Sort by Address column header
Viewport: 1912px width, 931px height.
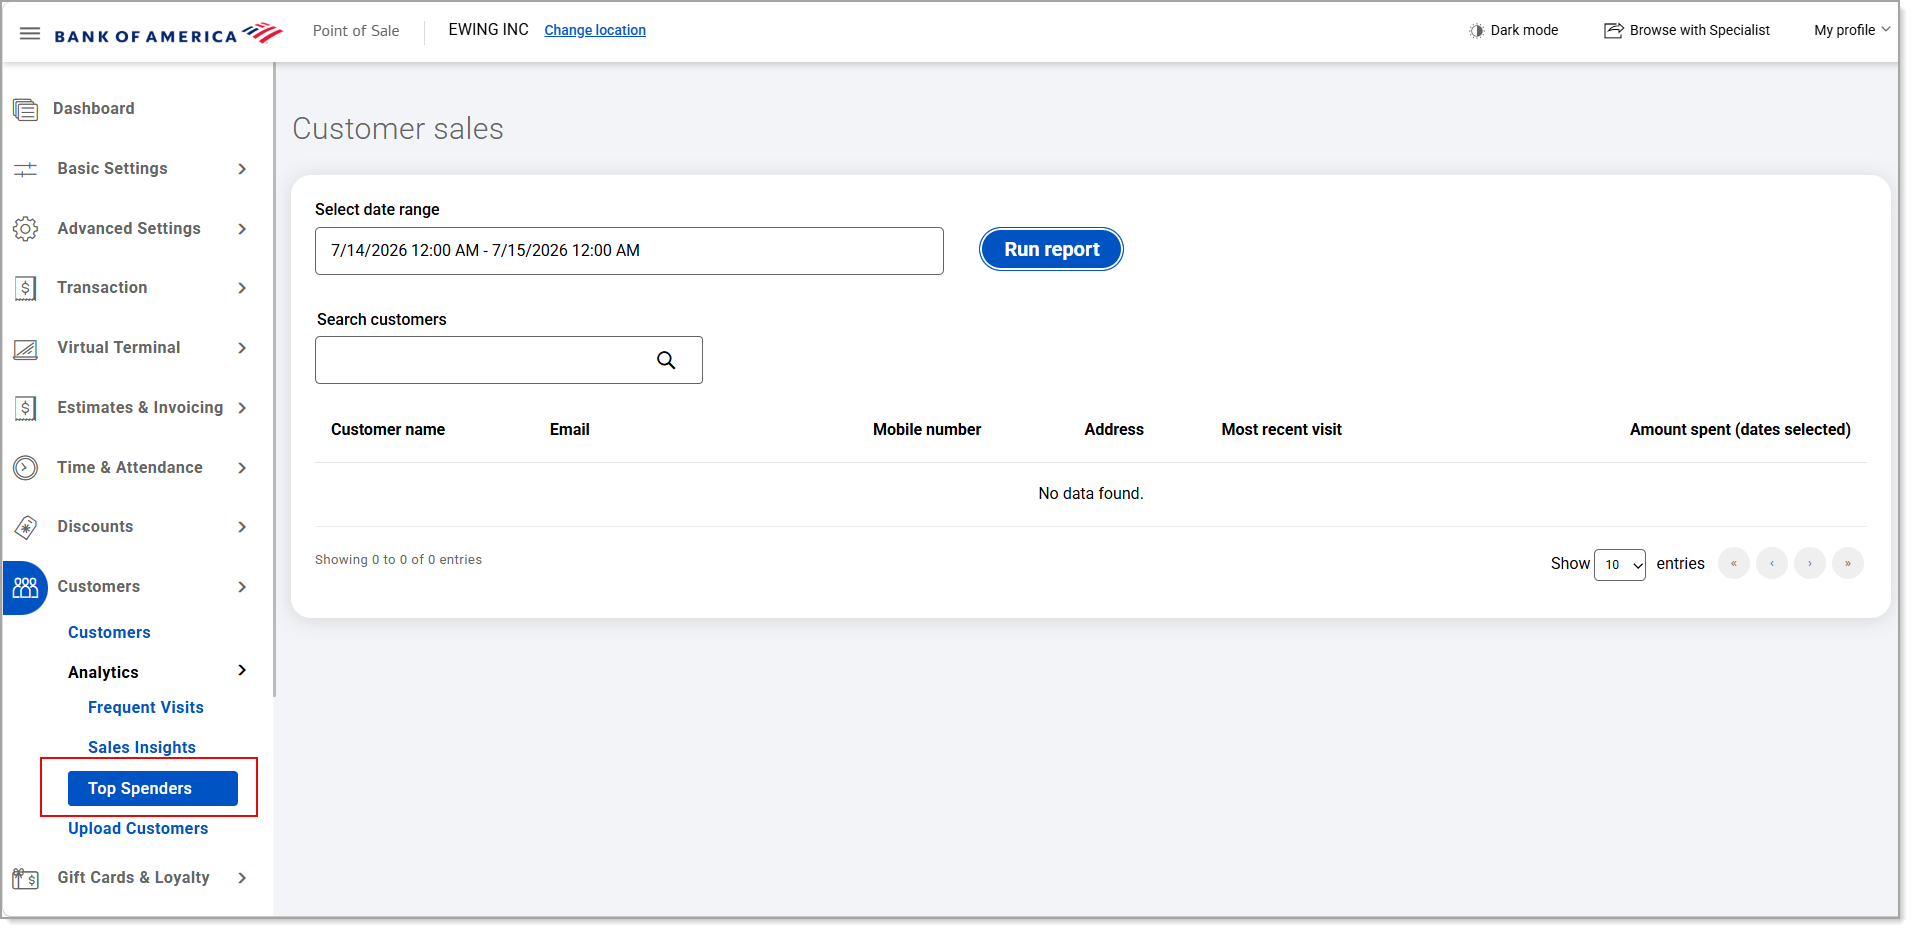[x=1114, y=430]
